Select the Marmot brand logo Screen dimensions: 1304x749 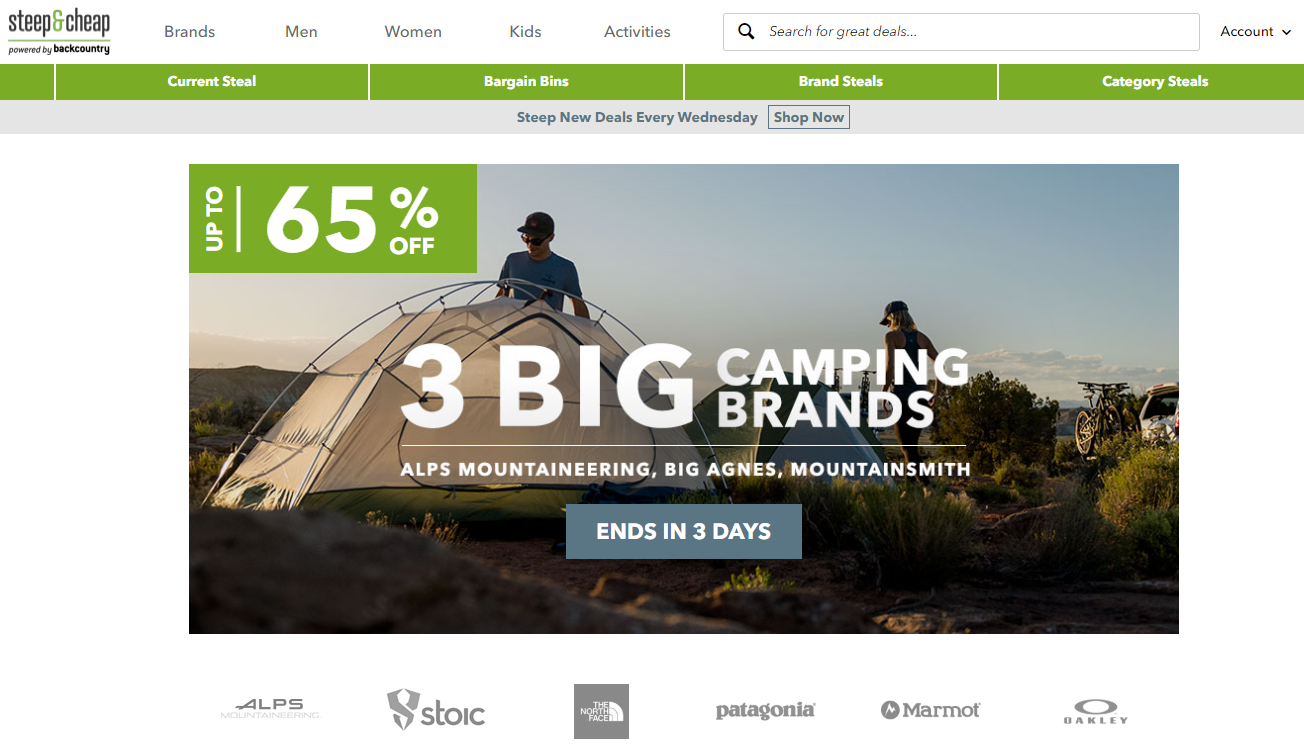(931, 710)
